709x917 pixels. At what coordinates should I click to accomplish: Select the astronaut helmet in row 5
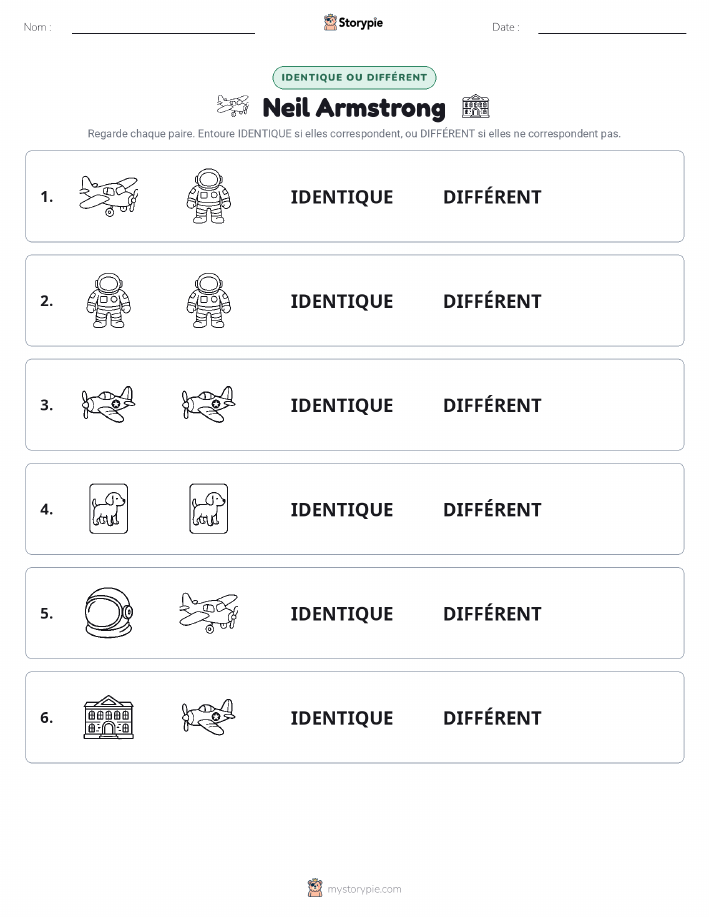tap(109, 613)
